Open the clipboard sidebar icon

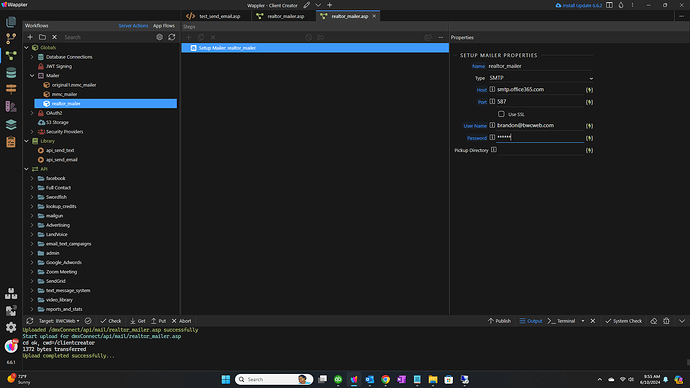click(11, 142)
